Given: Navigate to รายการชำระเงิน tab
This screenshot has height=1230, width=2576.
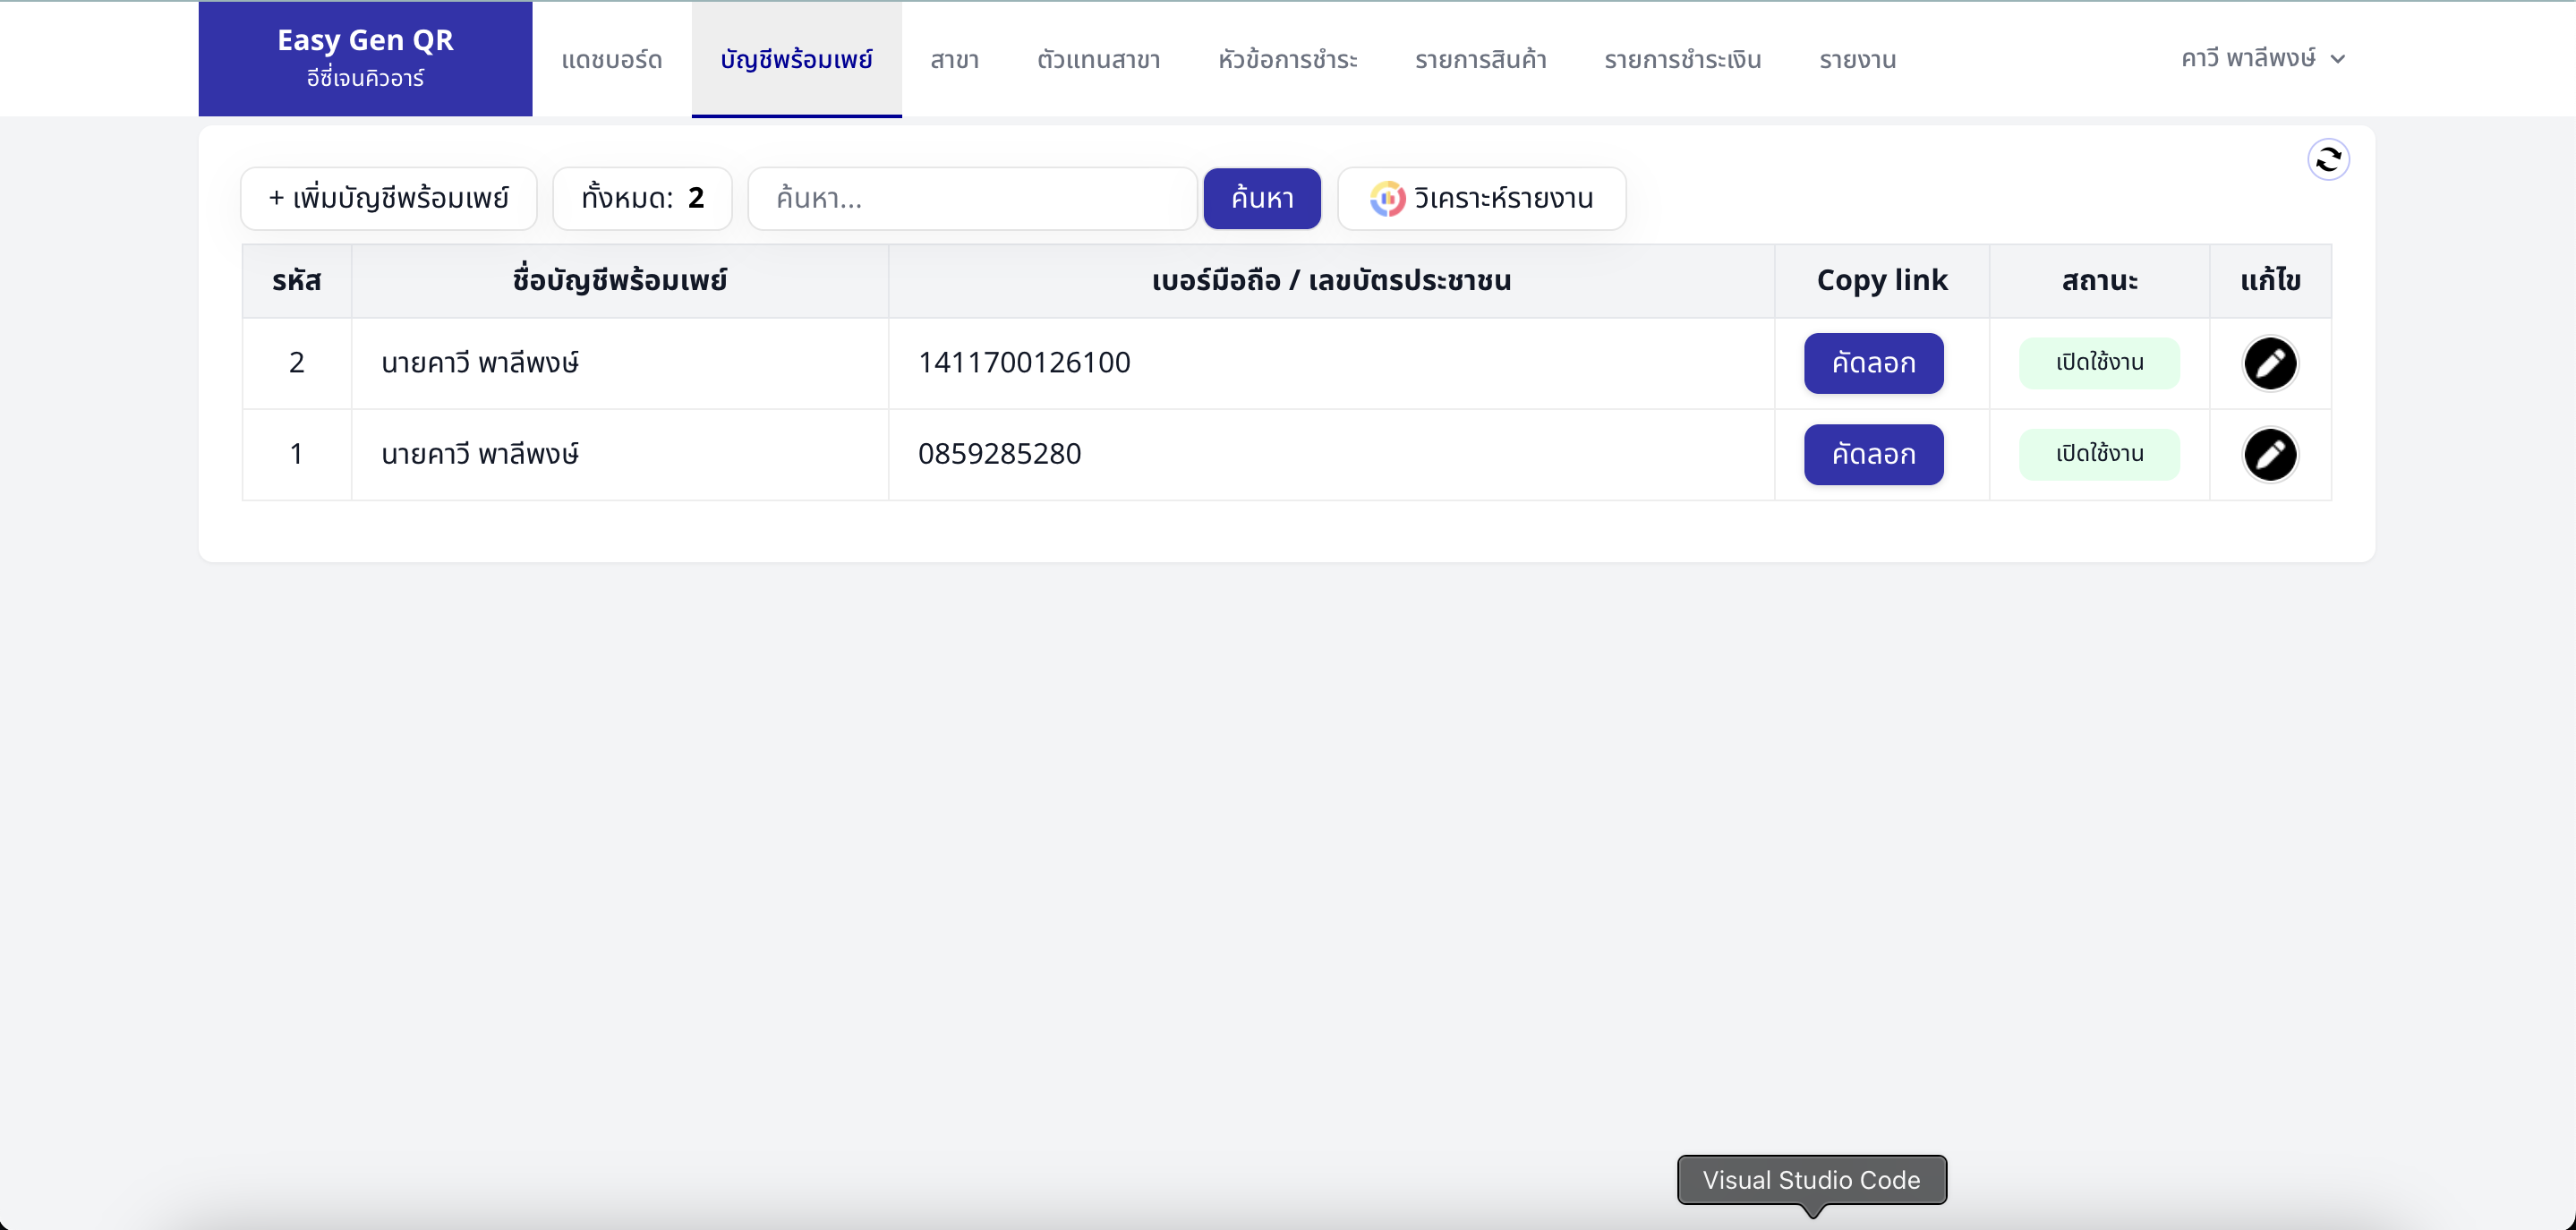Looking at the screenshot, I should tap(1682, 60).
